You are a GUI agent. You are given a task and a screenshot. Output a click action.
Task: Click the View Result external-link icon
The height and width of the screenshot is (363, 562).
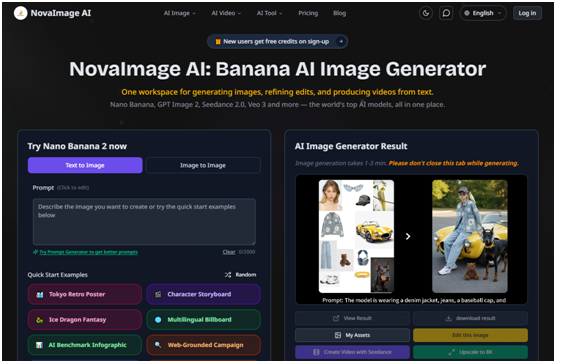(x=336, y=318)
